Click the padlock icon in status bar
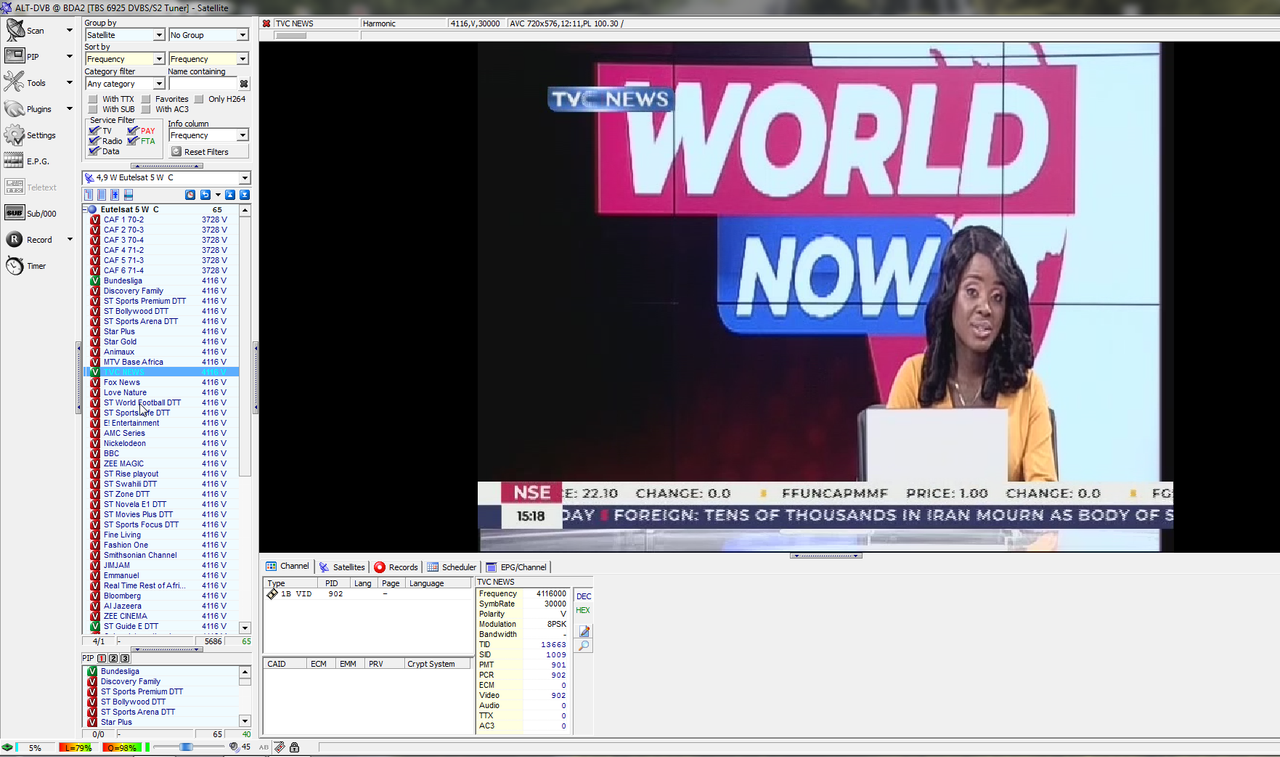Screen dimensions: 1280x757 click(x=294, y=747)
